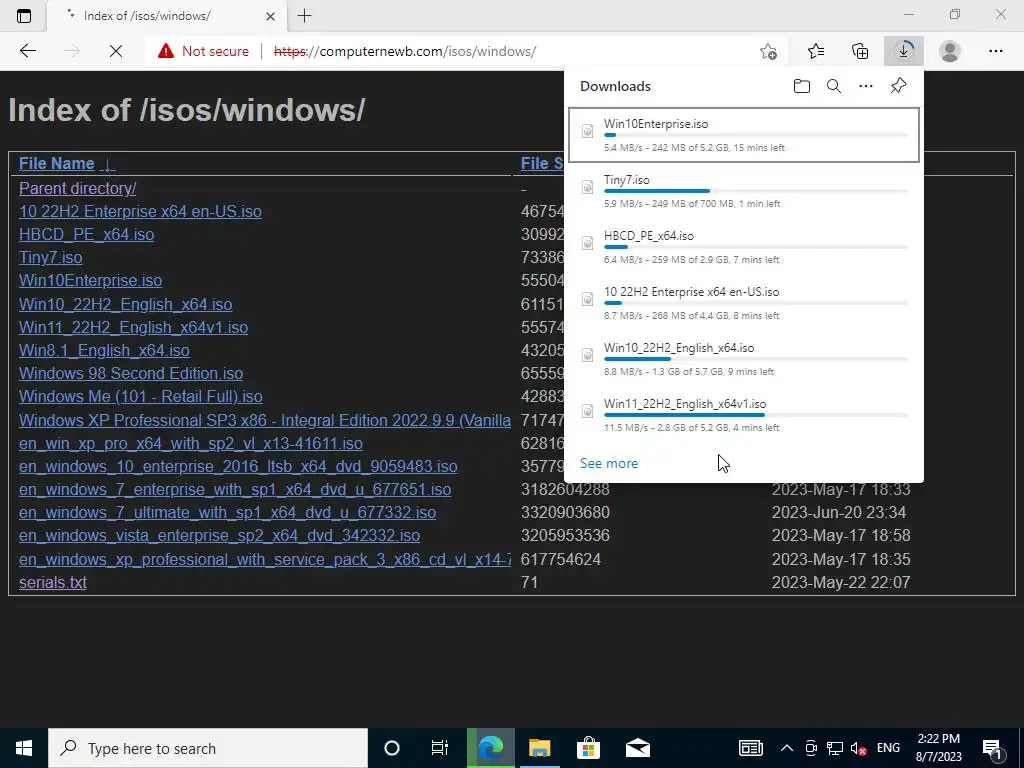Click the Tiny7.iso link in listing
This screenshot has width=1024, height=768.
click(50, 257)
